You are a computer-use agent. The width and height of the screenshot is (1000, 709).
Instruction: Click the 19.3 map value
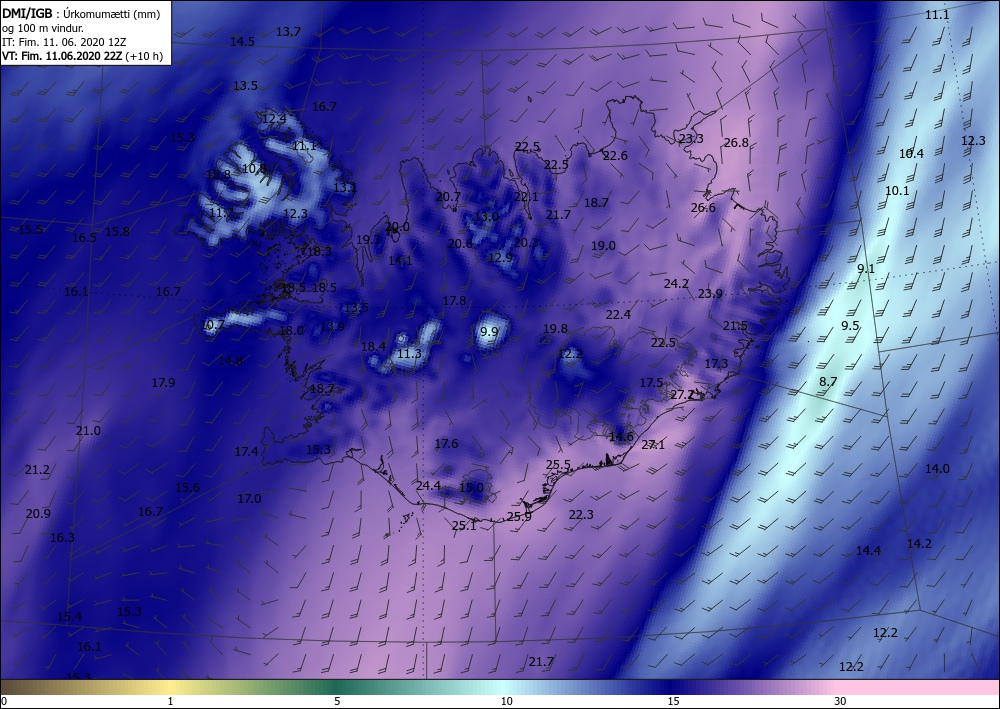click(368, 240)
